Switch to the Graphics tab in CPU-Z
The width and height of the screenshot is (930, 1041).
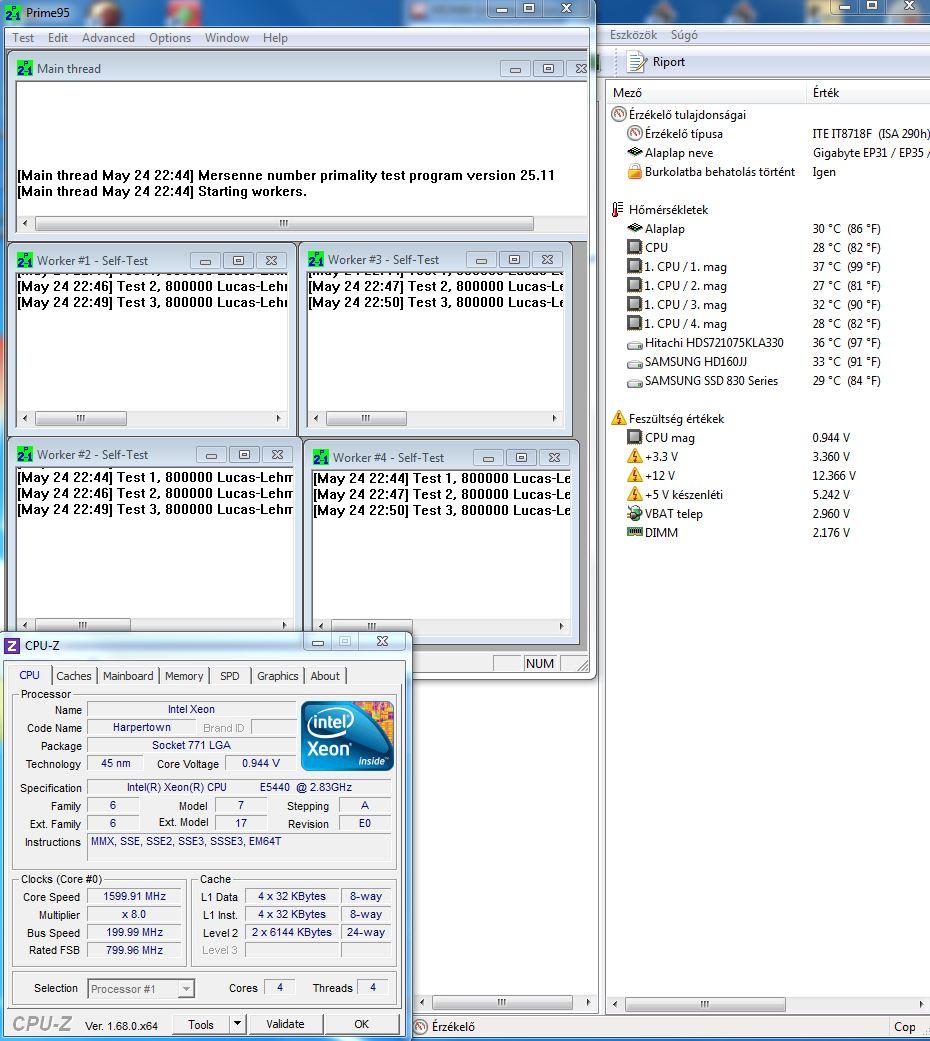[277, 676]
